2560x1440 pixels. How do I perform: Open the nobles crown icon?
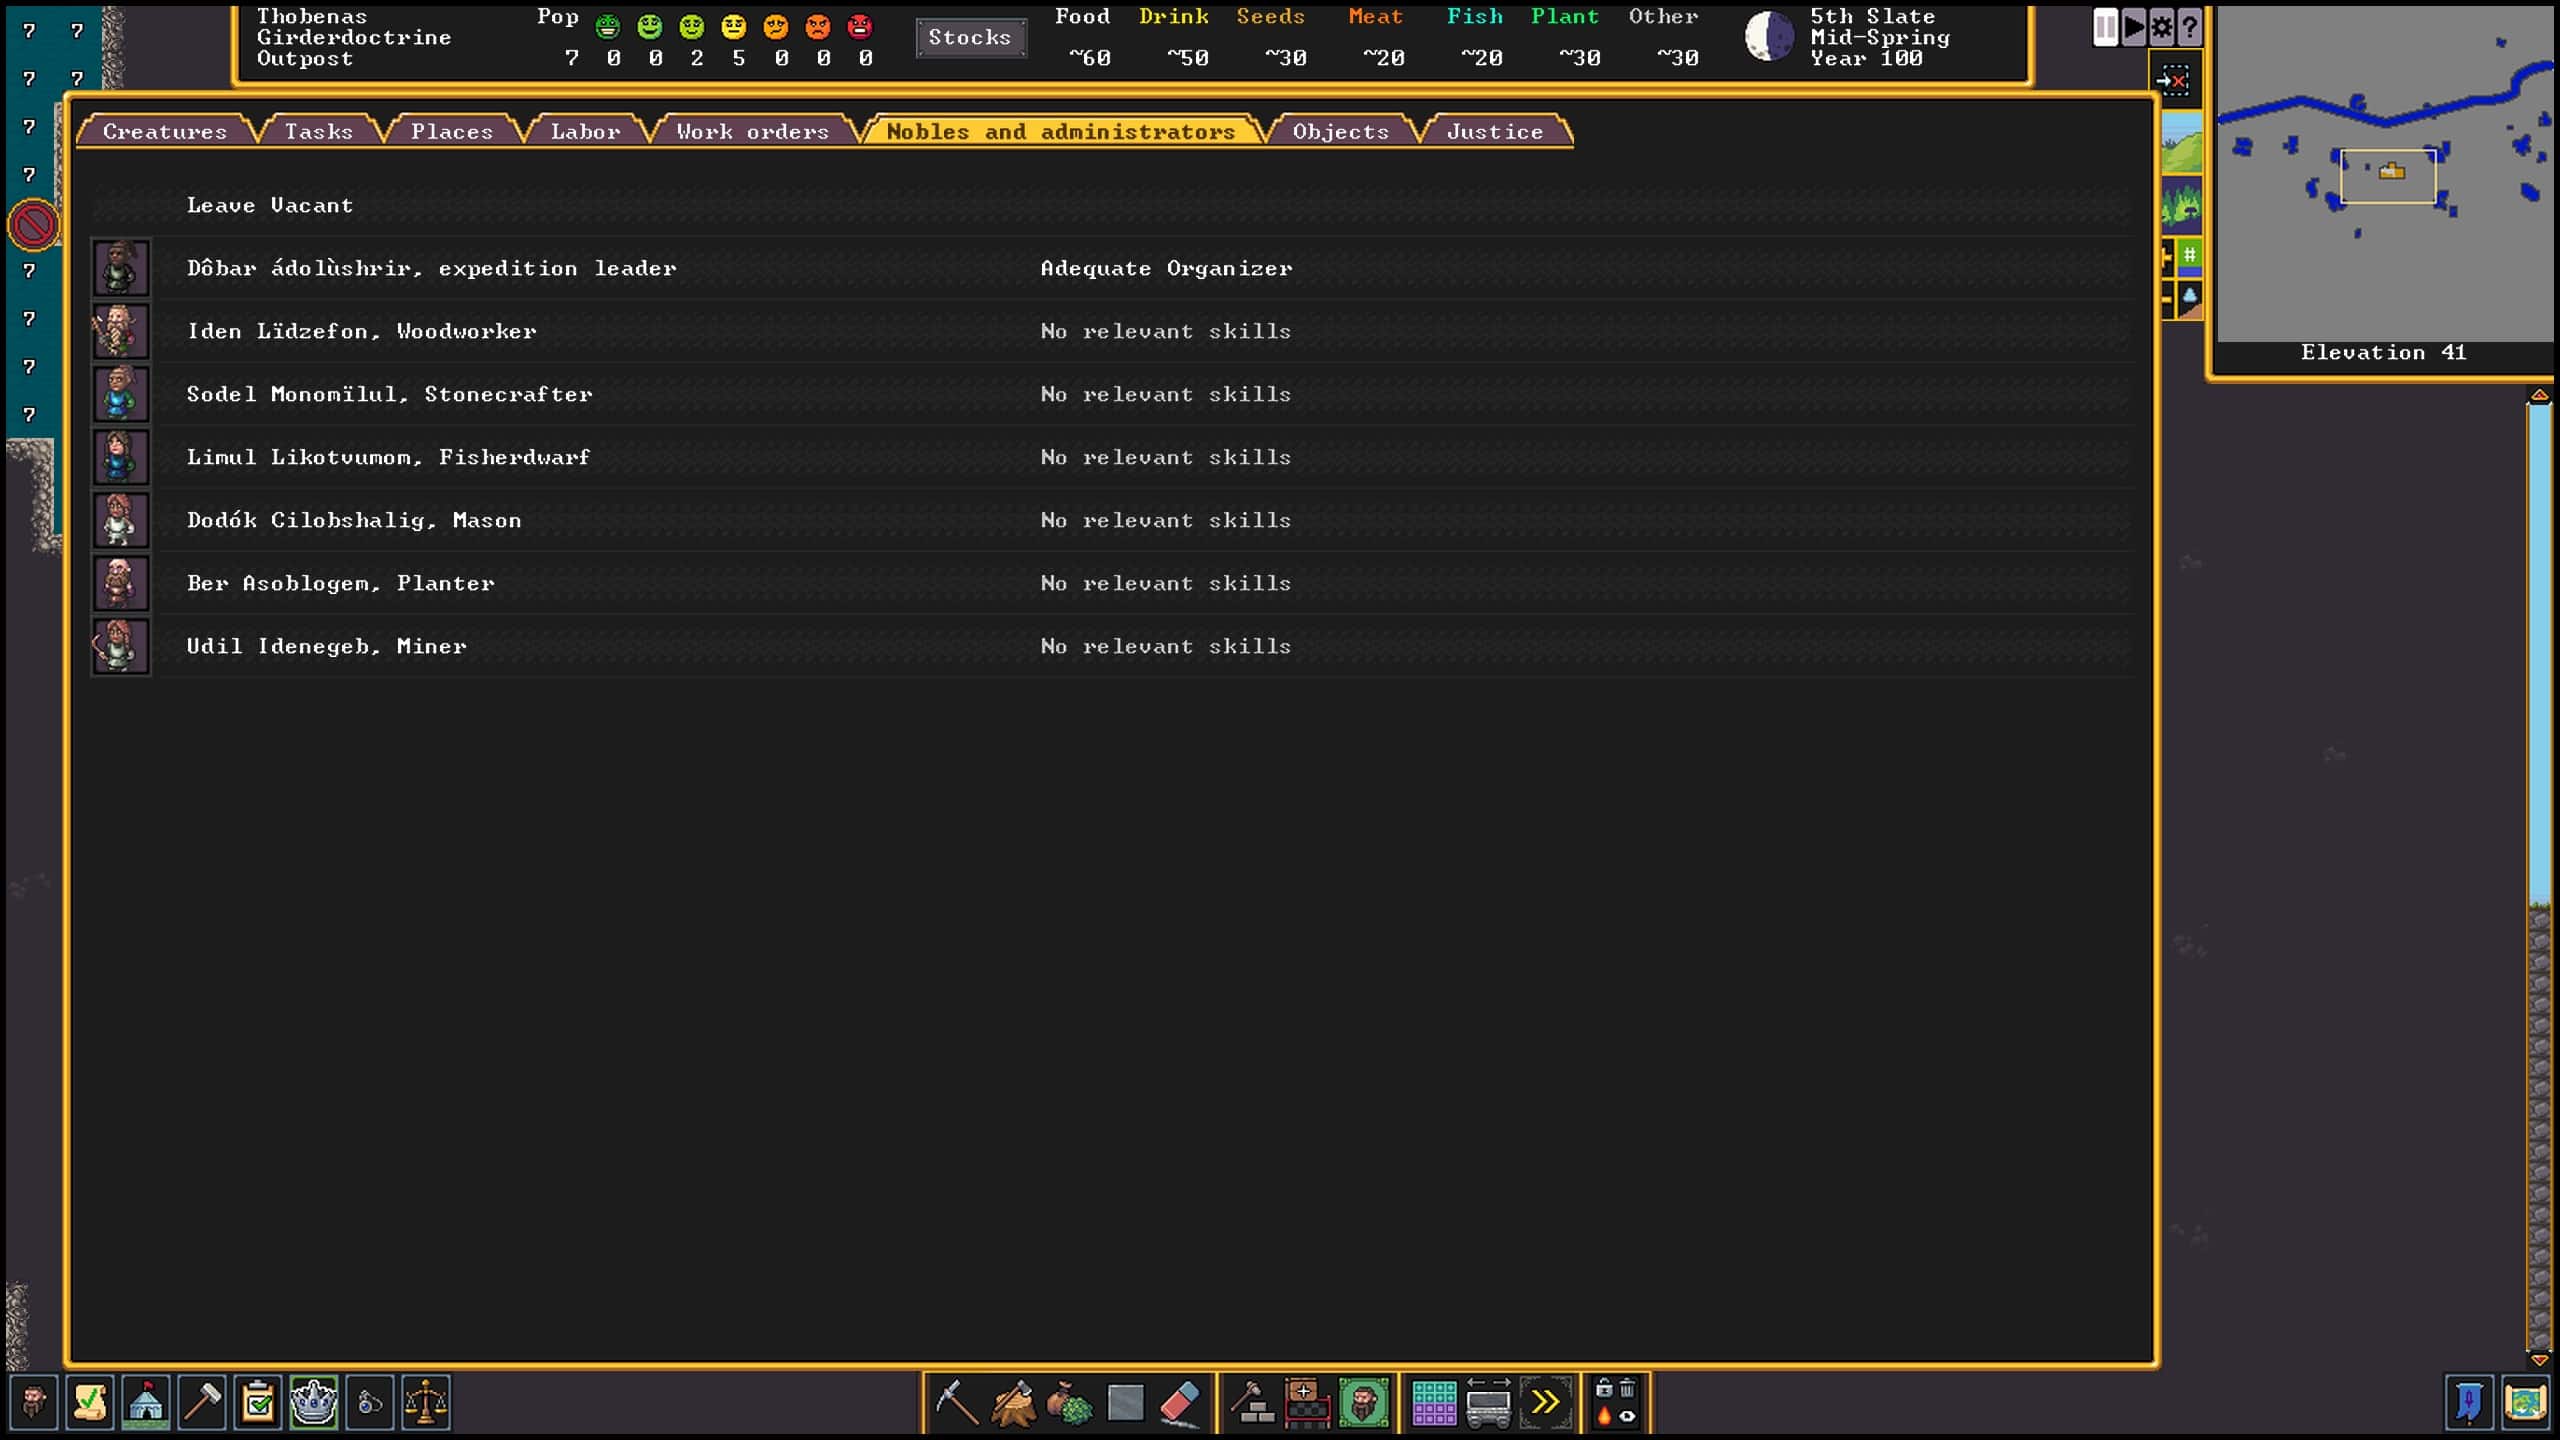(314, 1402)
